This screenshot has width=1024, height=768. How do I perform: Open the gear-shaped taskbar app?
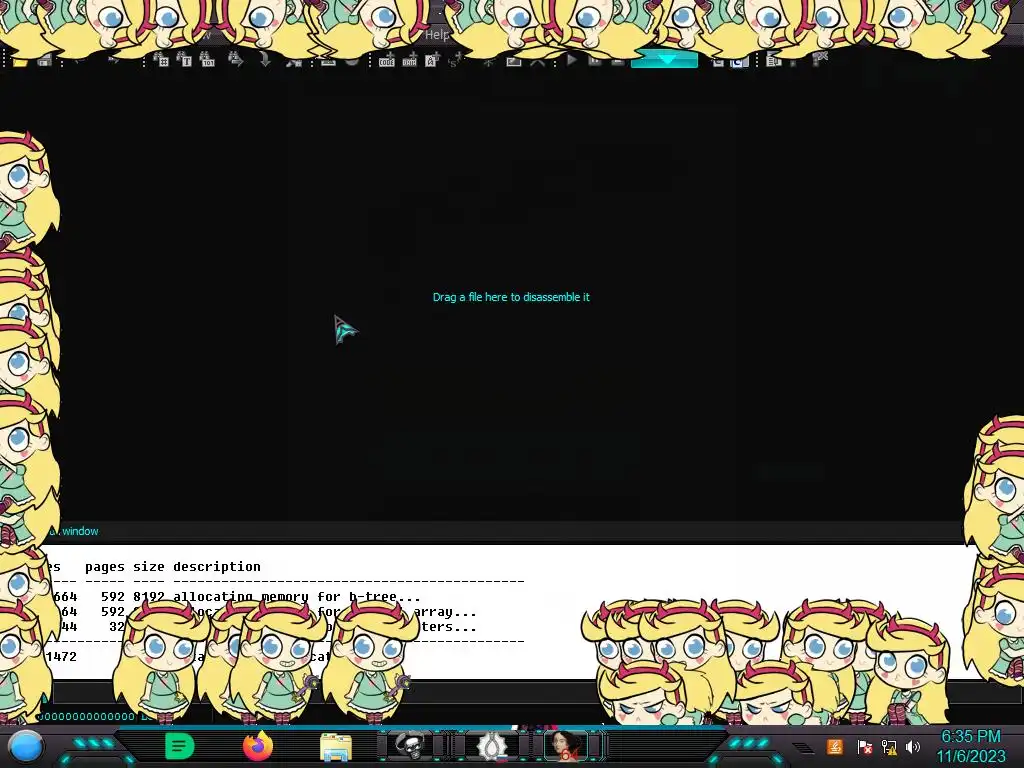click(x=491, y=746)
